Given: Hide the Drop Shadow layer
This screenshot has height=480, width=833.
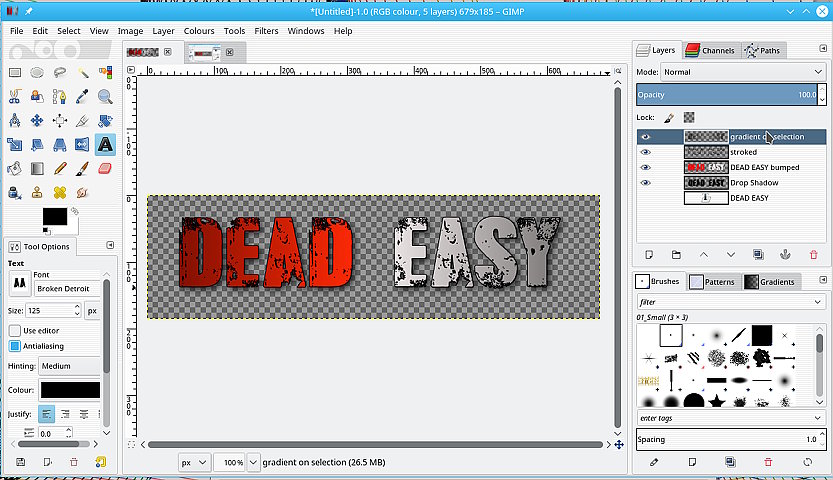Looking at the screenshot, I should [645, 183].
